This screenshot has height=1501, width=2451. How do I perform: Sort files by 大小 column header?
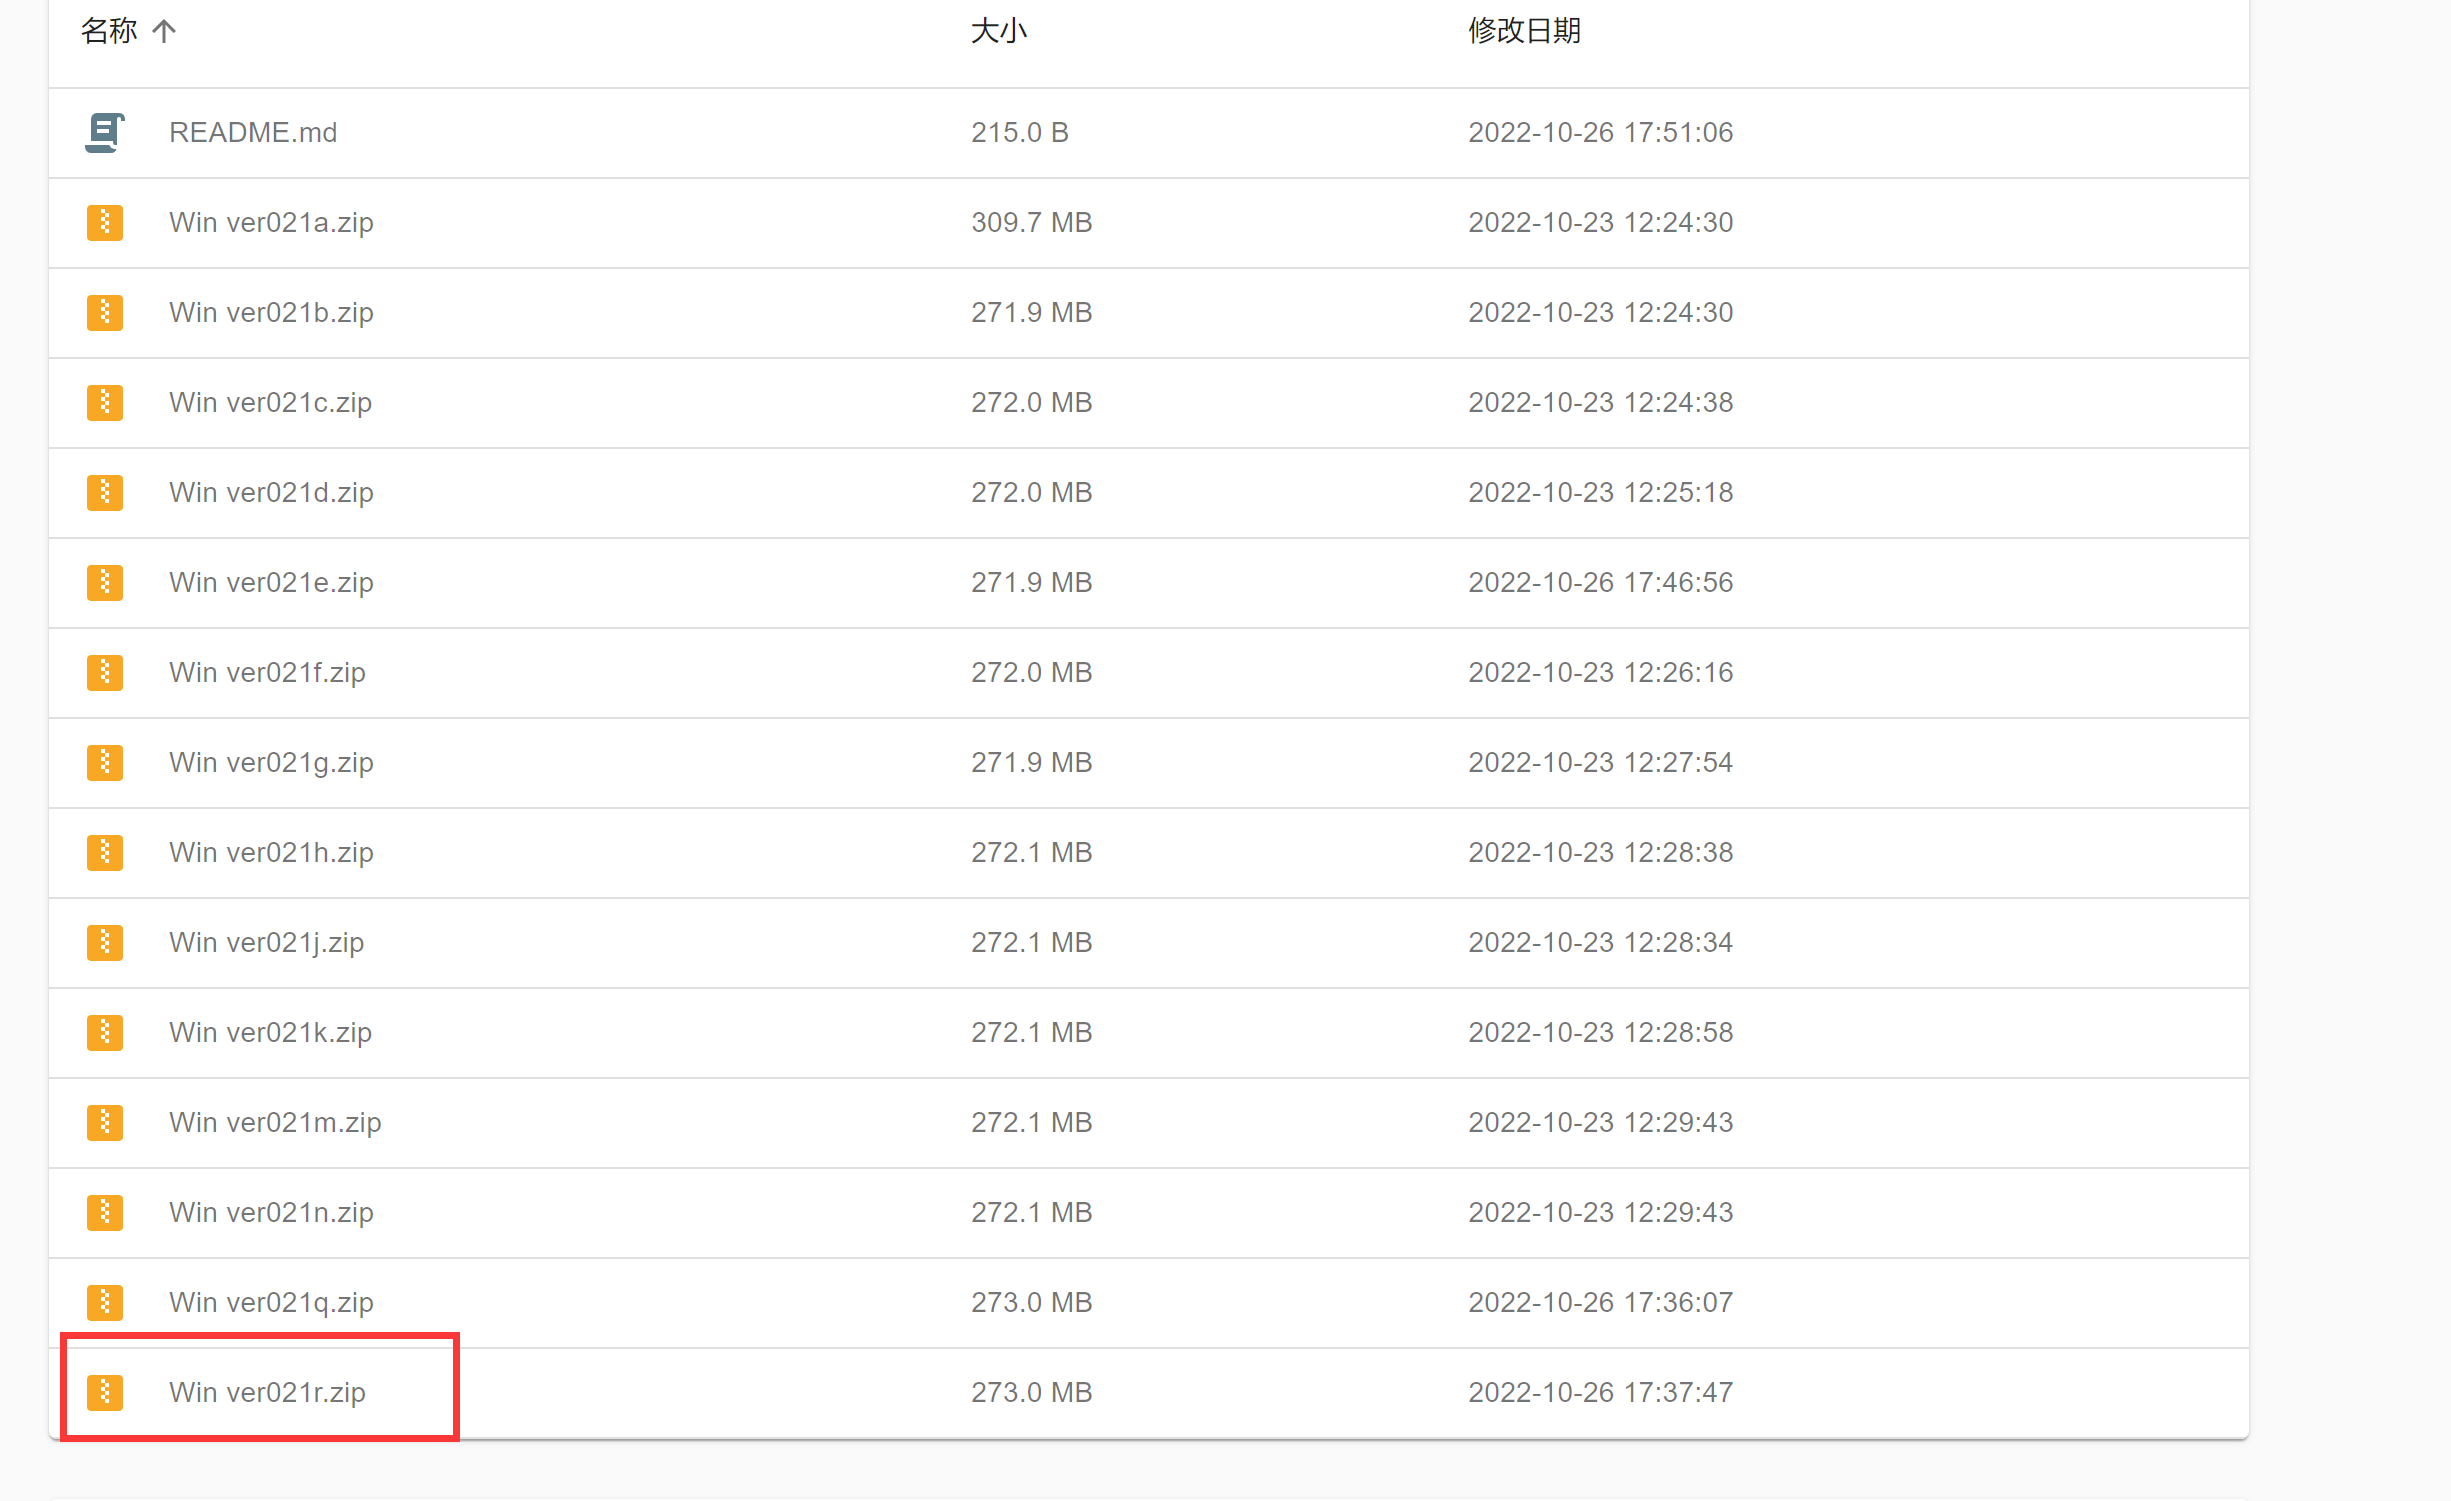(x=998, y=31)
